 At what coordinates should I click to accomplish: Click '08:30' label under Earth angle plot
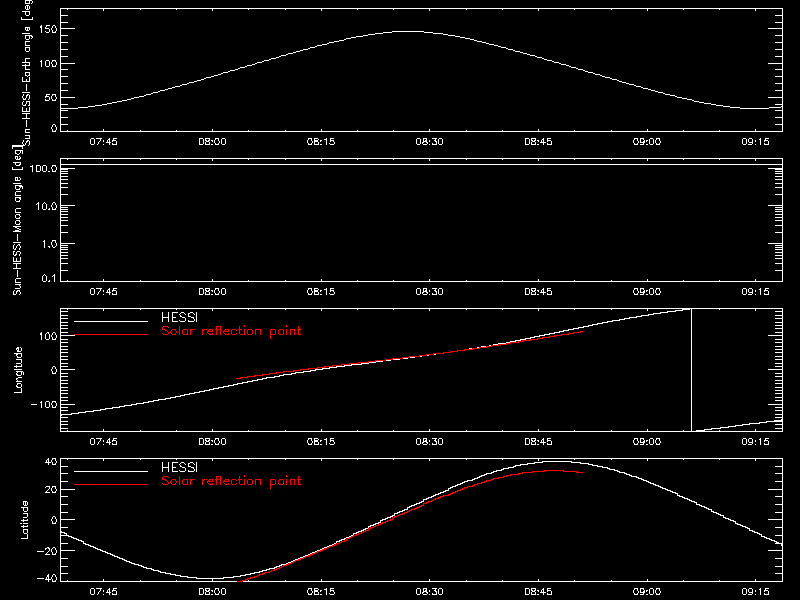pos(430,142)
